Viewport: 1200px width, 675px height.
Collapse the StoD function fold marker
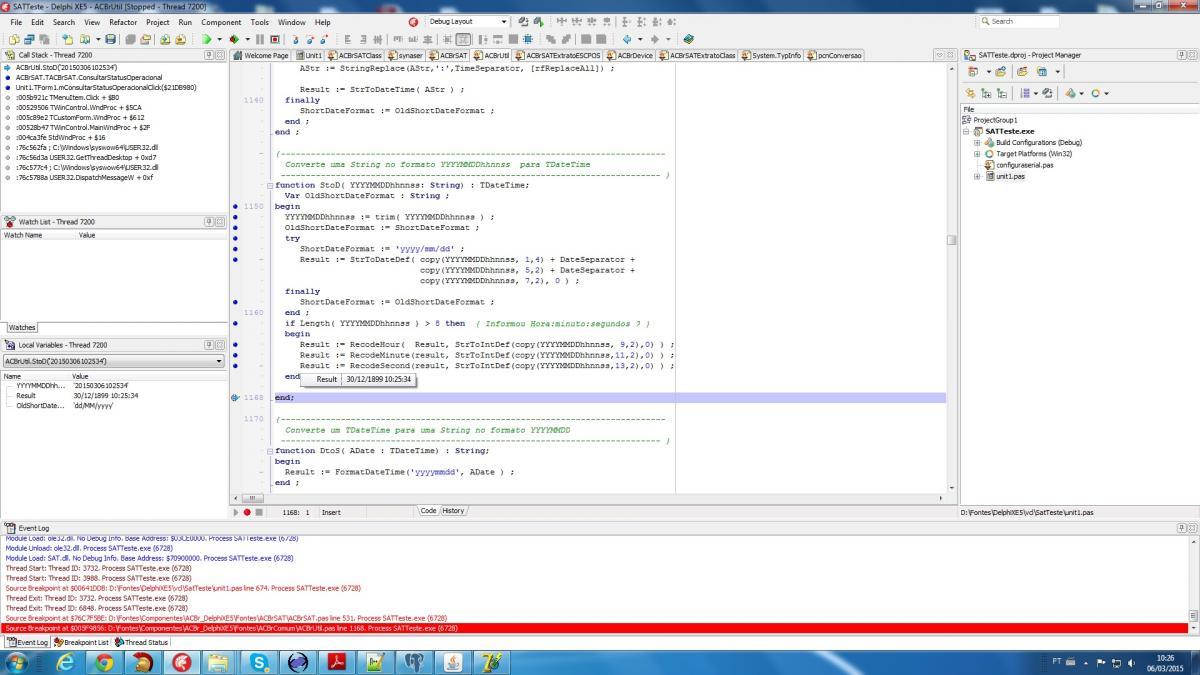tap(269, 185)
